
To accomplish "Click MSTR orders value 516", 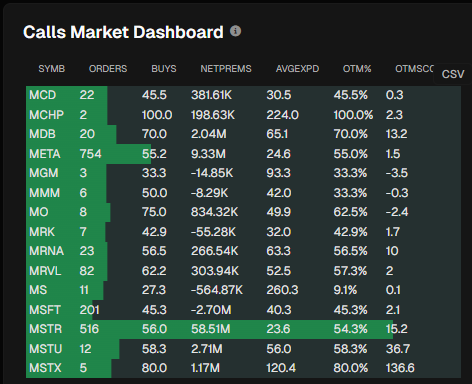I will (89, 329).
